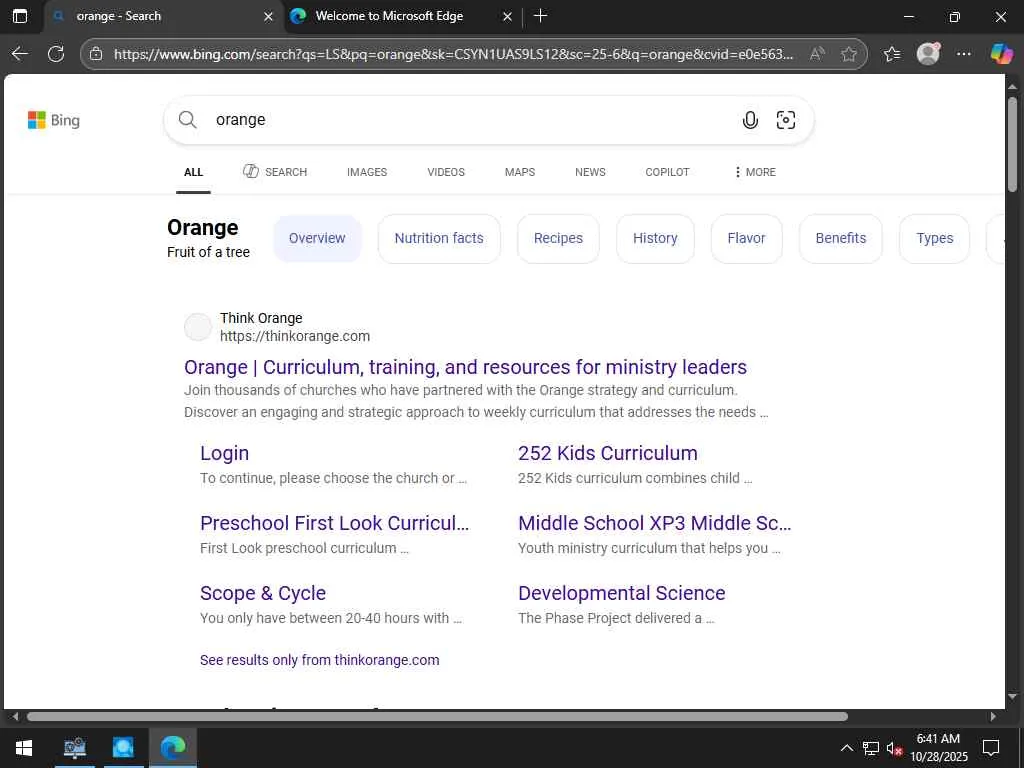The height and width of the screenshot is (768, 1024).
Task: Open the Windows Start menu
Action: point(24,748)
